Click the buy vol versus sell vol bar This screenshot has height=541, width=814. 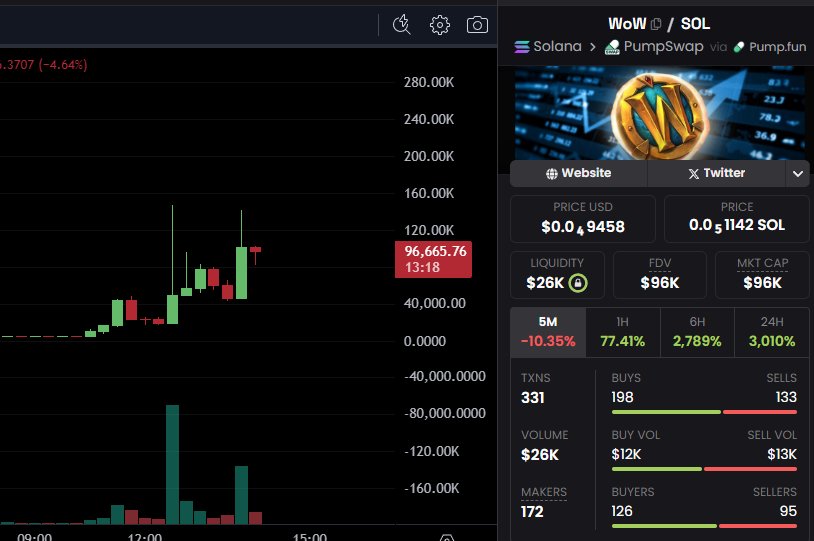pos(704,469)
